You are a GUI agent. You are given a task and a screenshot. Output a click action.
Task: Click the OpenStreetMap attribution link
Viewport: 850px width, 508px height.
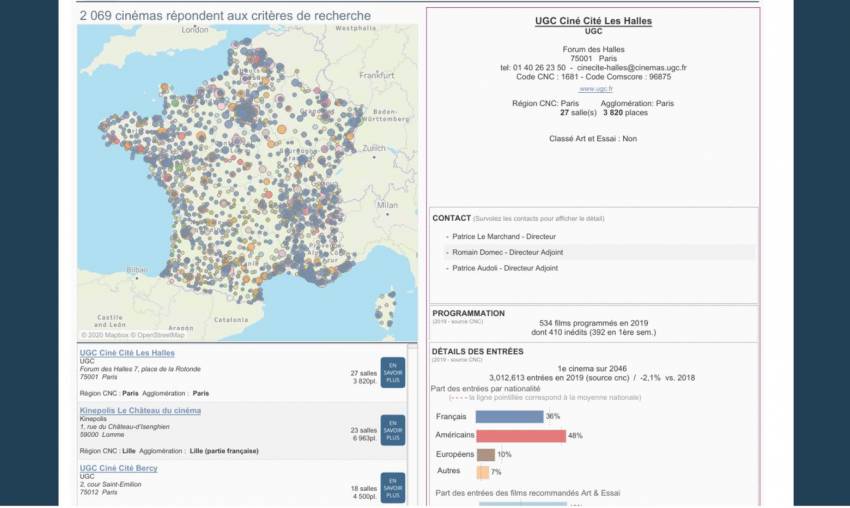[159, 335]
